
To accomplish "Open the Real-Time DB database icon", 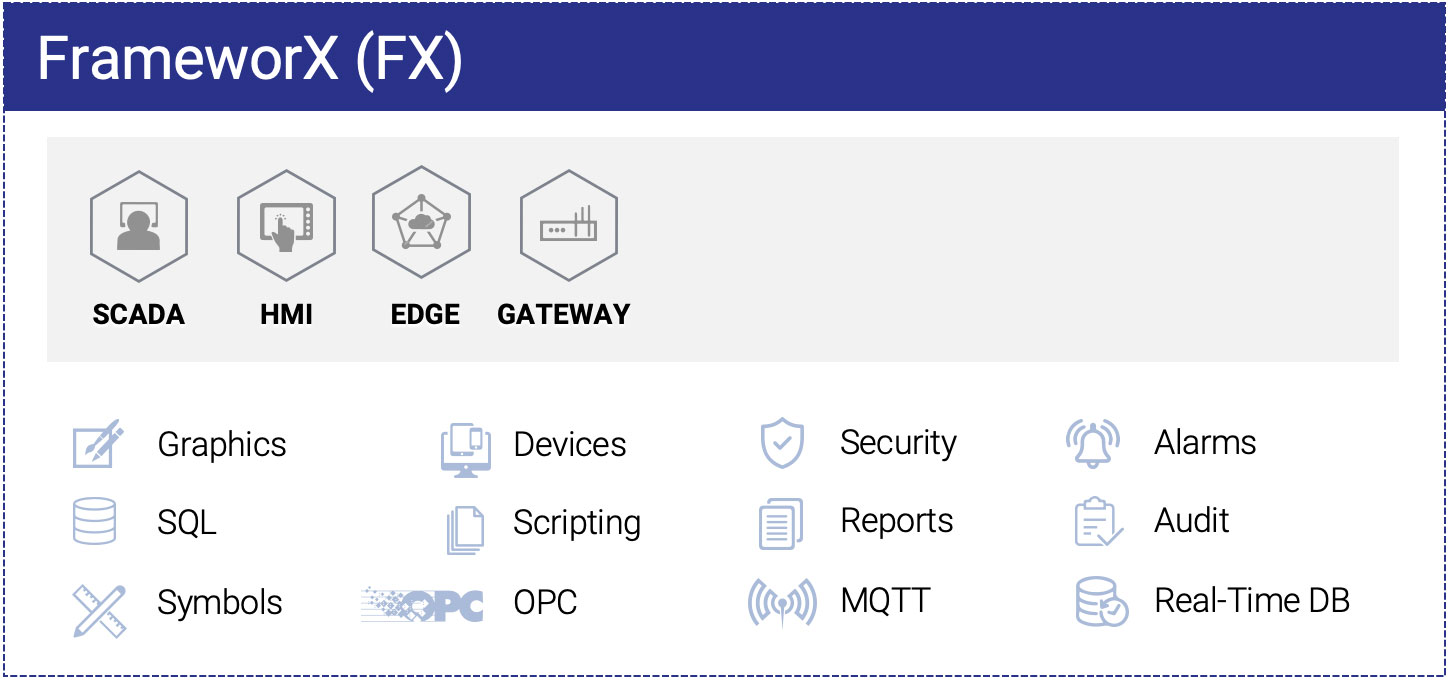I will click(x=1101, y=602).
